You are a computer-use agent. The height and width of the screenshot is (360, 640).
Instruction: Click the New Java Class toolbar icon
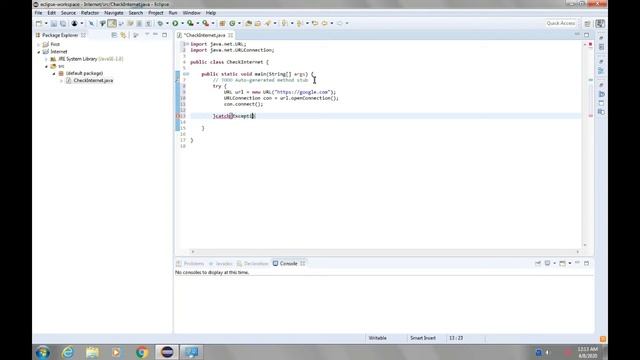pyautogui.click(x=232, y=24)
